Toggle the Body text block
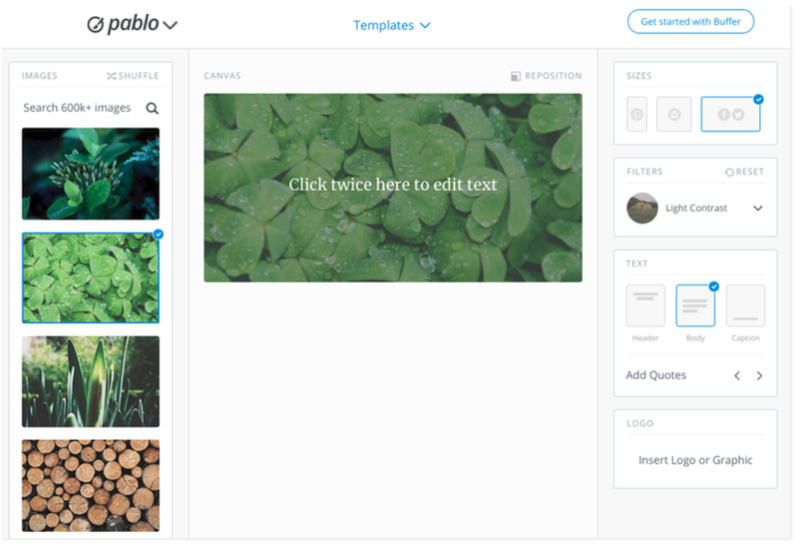The height and width of the screenshot is (548, 800). point(695,305)
